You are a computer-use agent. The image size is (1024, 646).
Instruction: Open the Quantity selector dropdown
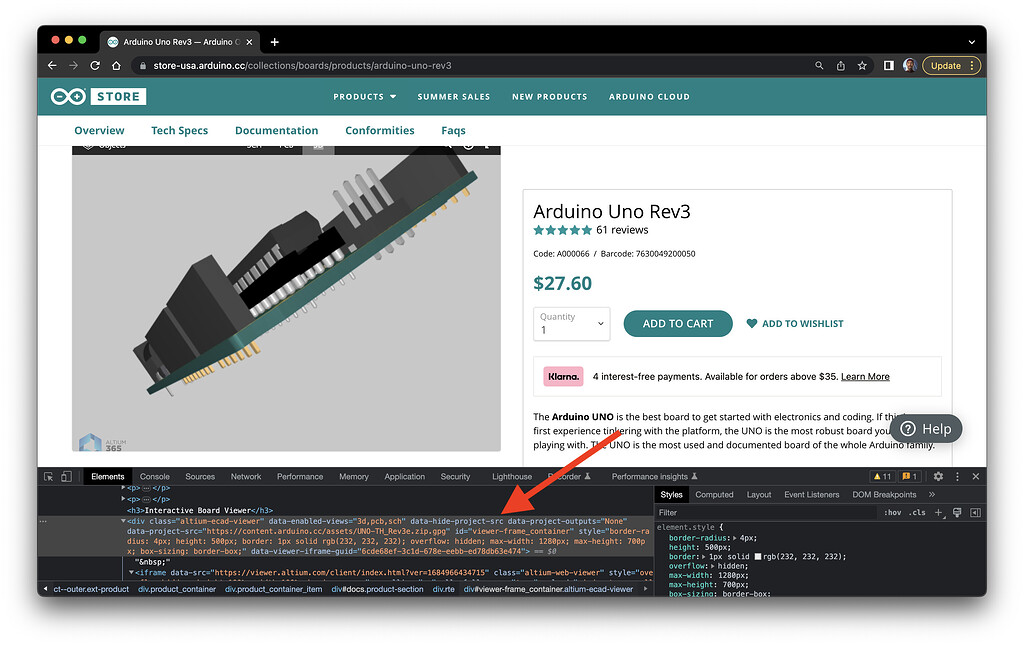pyautogui.click(x=571, y=323)
